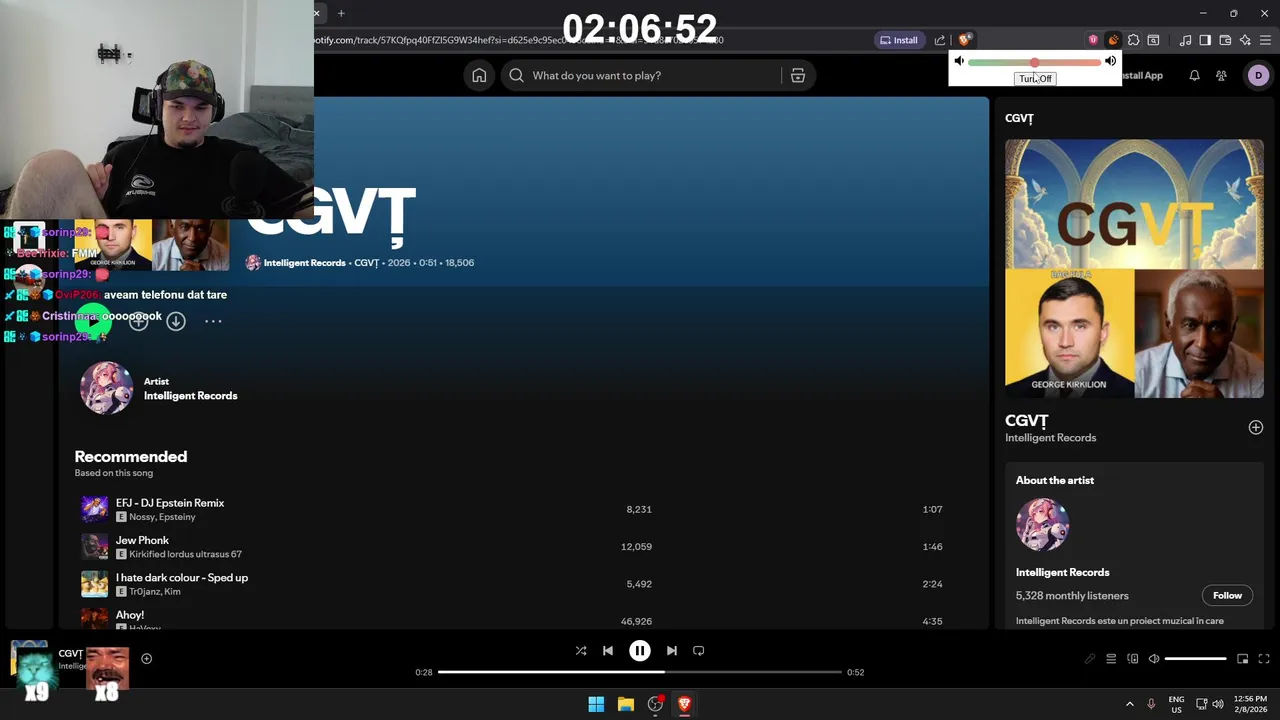Select the recommended song Jew Phonk
Image resolution: width=1280 pixels, height=720 pixels.
point(142,540)
